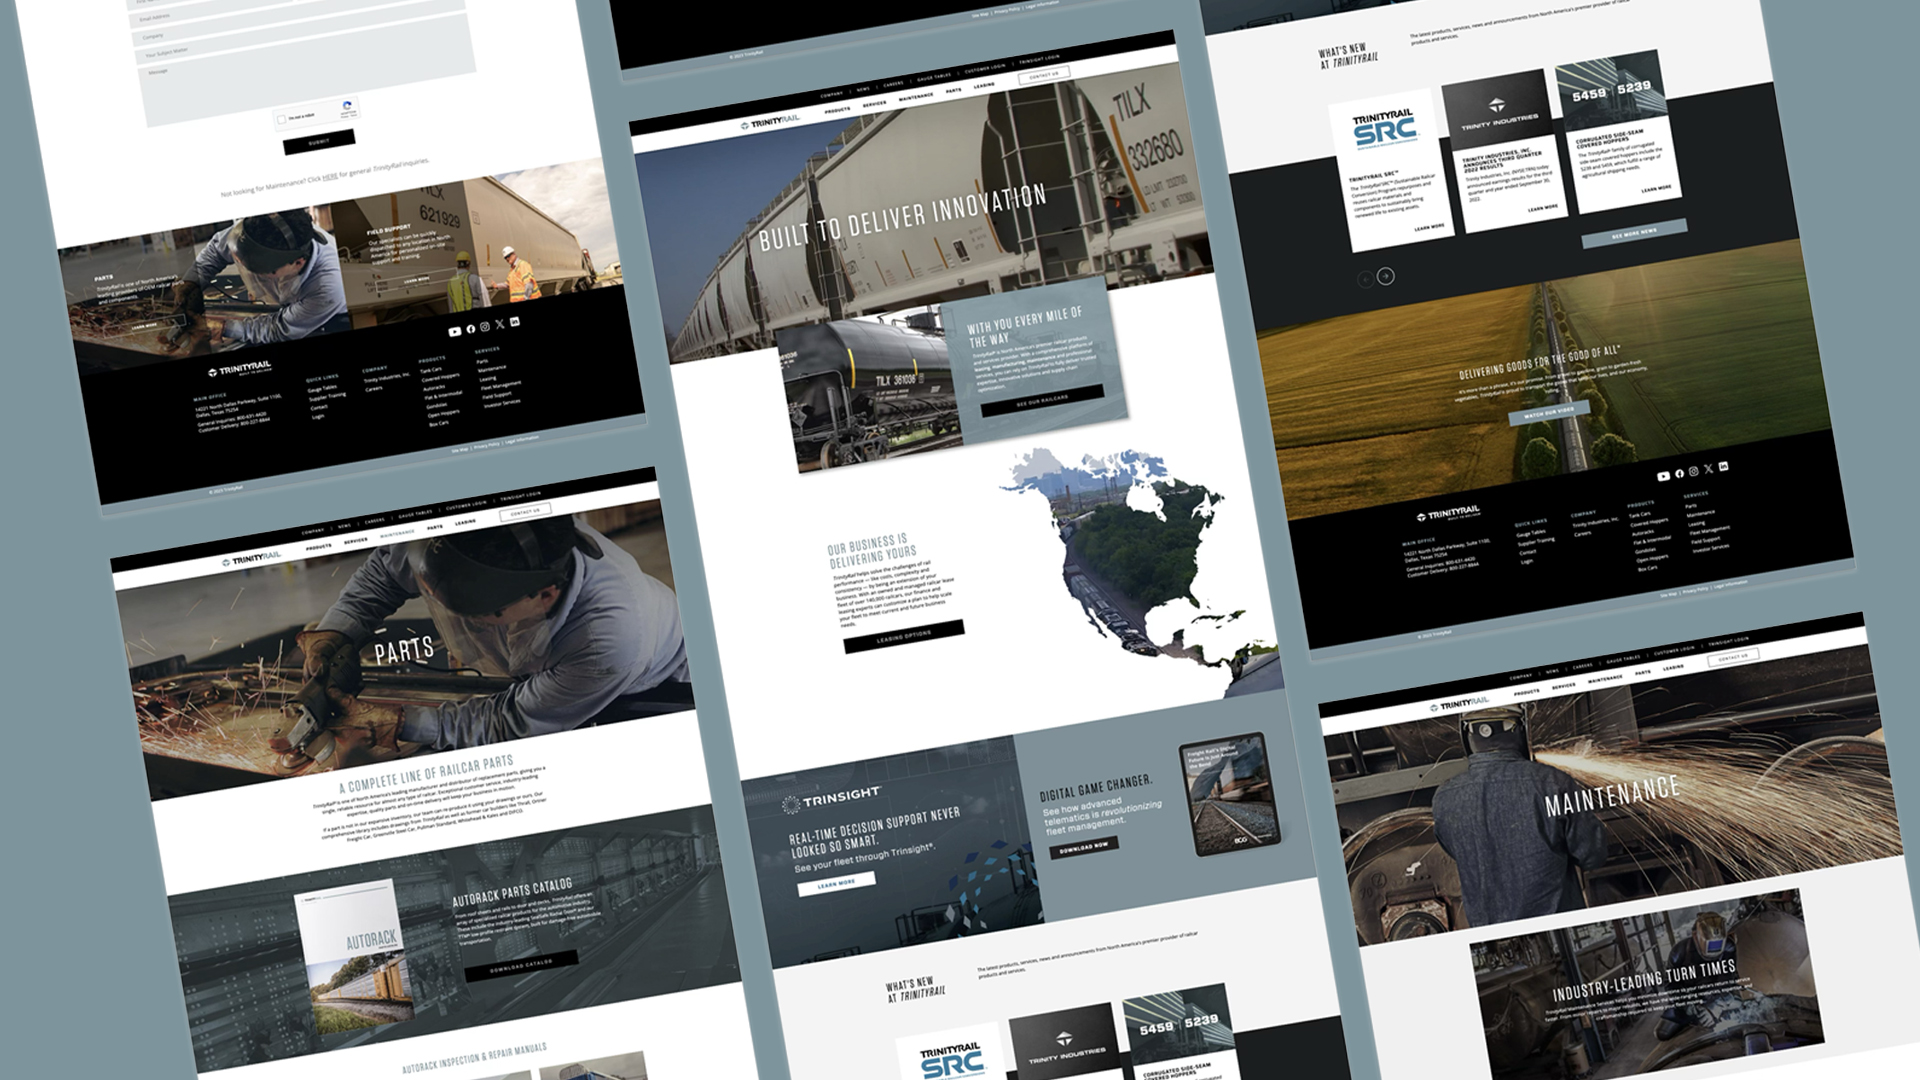
Task: Click Tank Cars link in top-left footer
Action: [x=430, y=369]
